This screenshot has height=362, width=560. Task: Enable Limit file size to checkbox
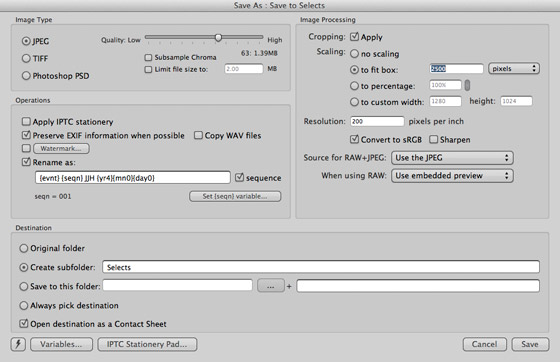[148, 69]
